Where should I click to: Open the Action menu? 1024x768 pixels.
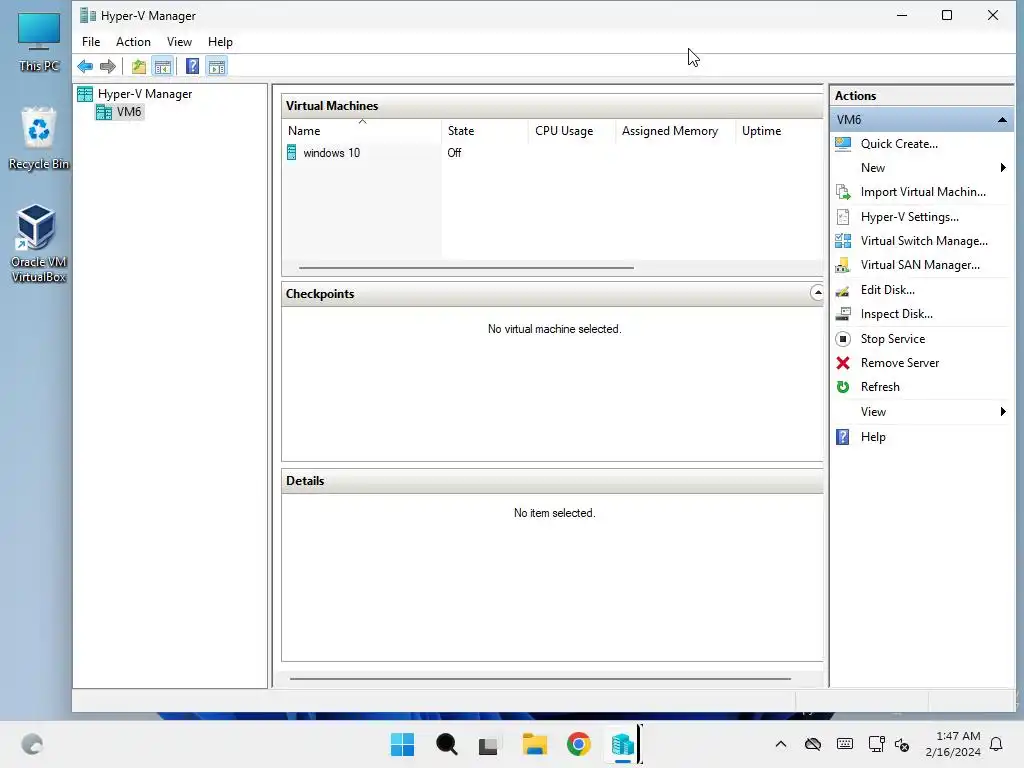pos(133,42)
